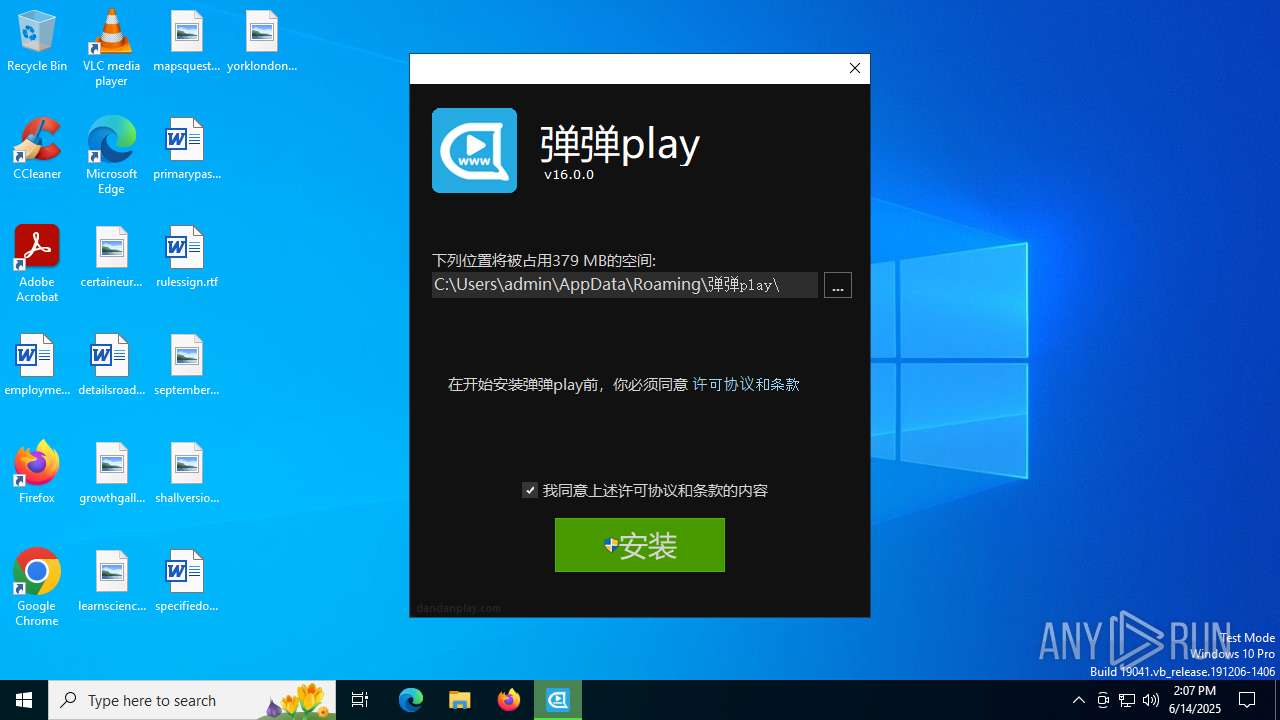Show hidden system tray icons
The width and height of the screenshot is (1280, 720).
pyautogui.click(x=1078, y=700)
